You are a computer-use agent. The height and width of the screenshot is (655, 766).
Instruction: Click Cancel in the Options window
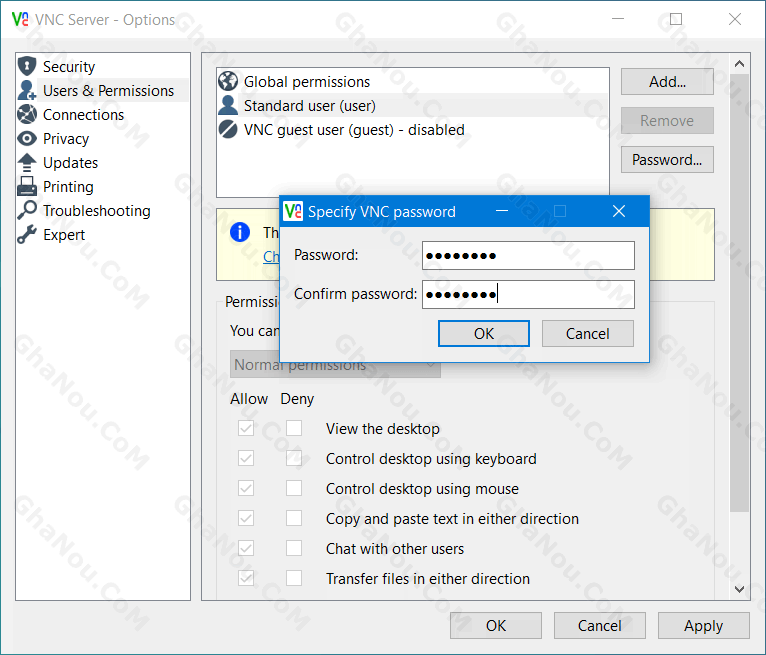[600, 626]
